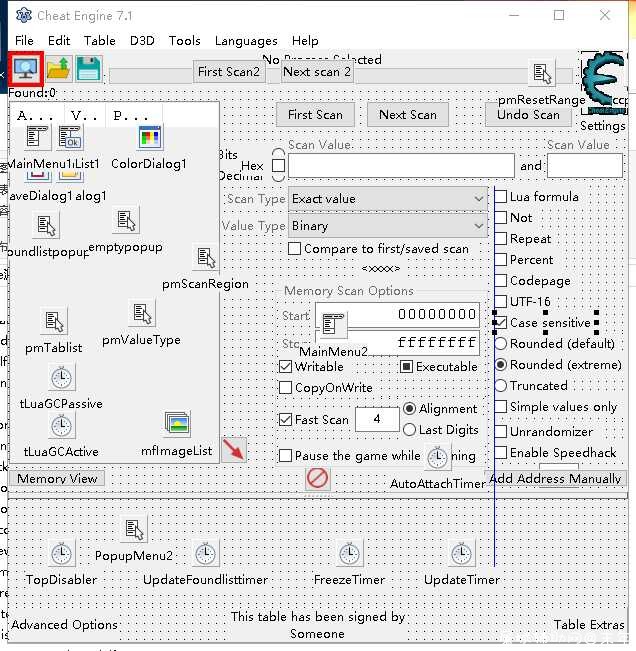Click the Cheat Engine logo
Image resolution: width=636 pixels, height=651 pixels.
604,83
